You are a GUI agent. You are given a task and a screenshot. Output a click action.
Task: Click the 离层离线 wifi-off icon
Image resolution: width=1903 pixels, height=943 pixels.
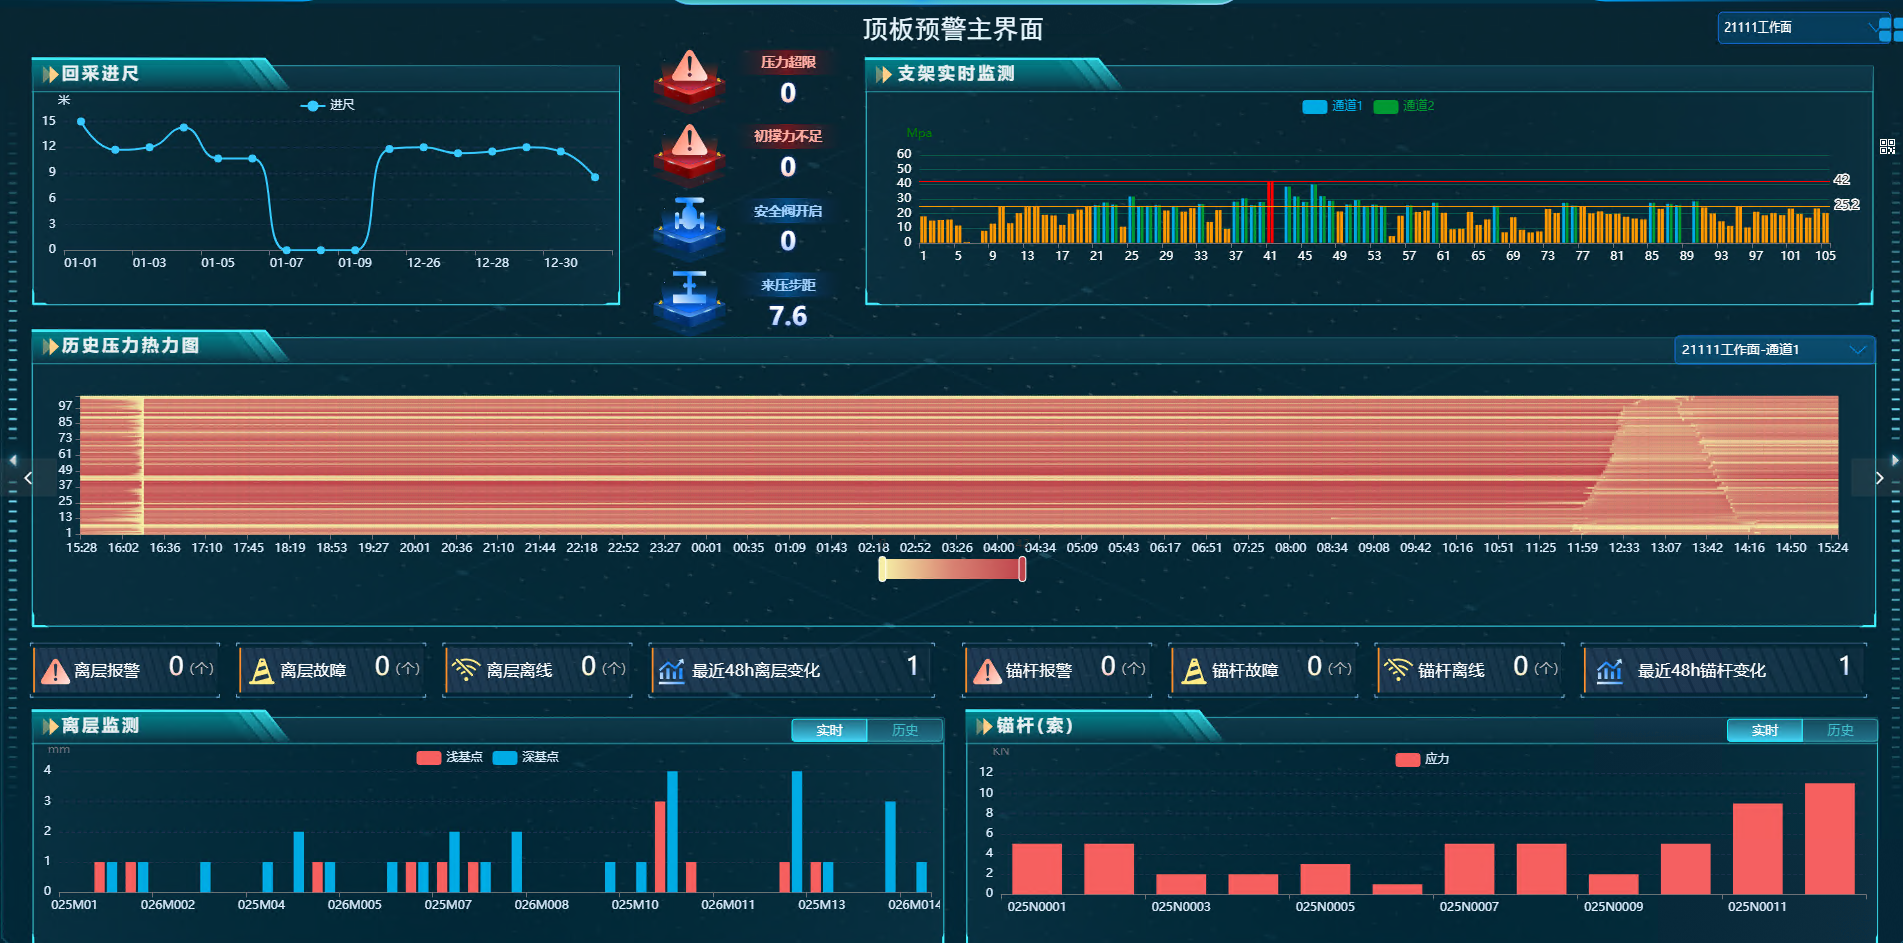[x=466, y=670]
